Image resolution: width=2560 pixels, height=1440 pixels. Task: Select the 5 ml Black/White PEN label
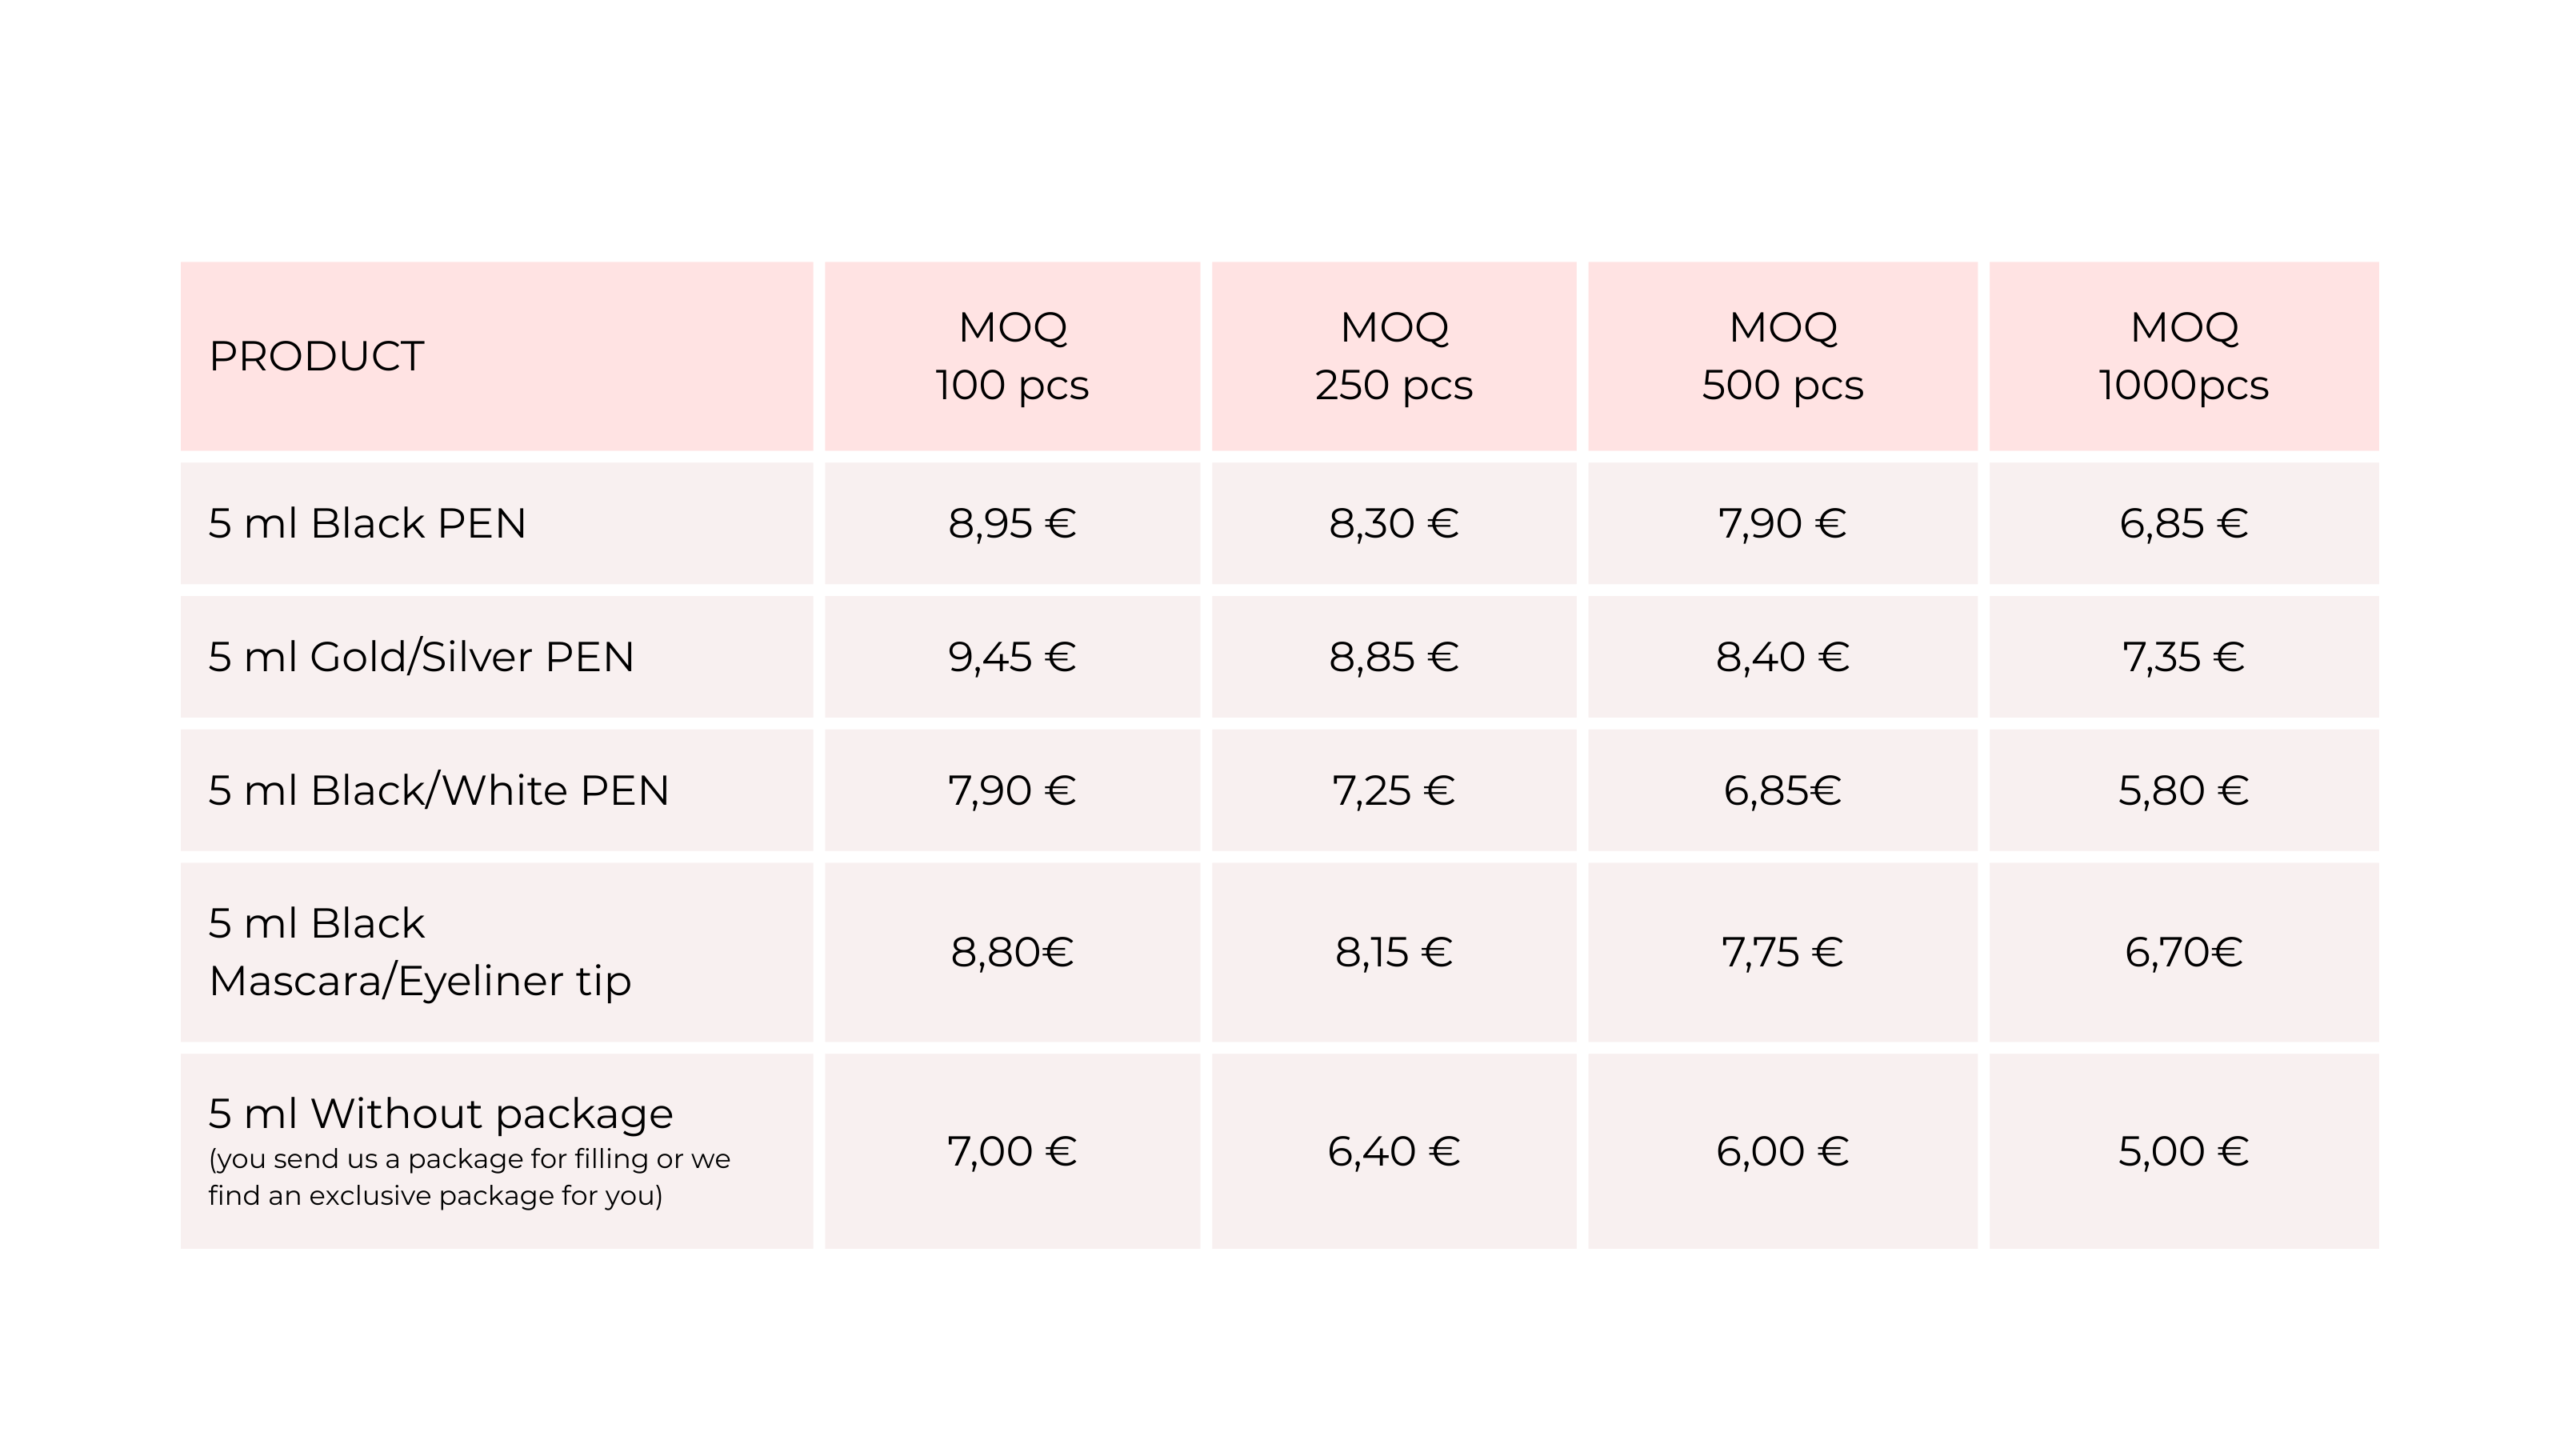[x=438, y=791]
